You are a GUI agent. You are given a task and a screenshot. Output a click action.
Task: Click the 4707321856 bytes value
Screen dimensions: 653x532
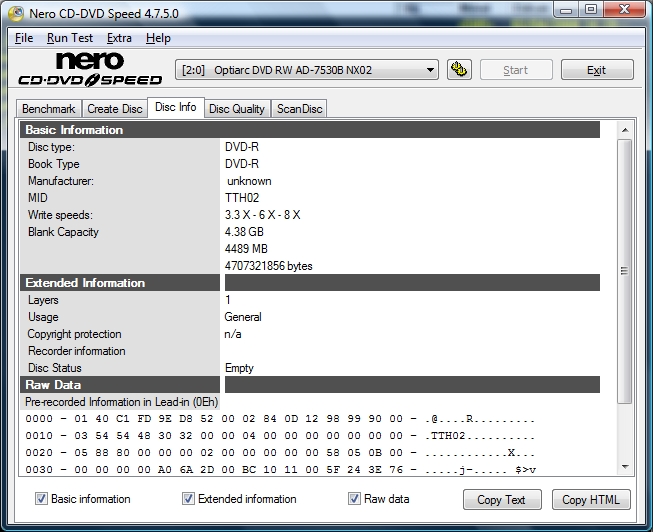click(269, 266)
